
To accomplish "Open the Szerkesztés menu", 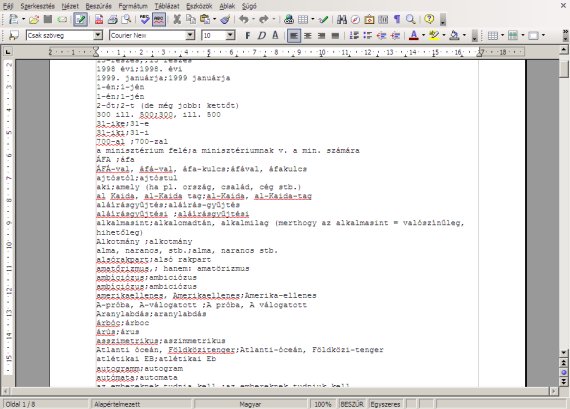I will (37, 6).
